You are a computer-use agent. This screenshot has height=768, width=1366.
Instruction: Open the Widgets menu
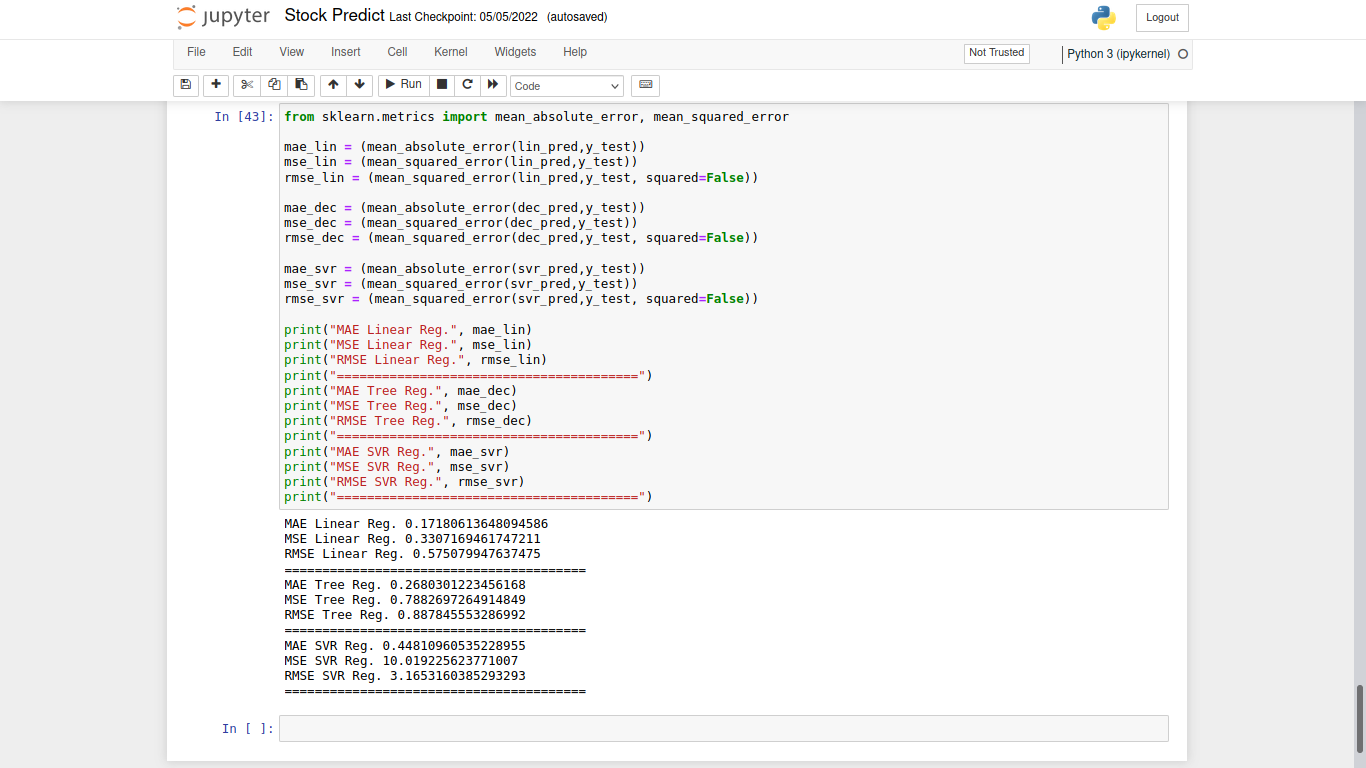[x=515, y=52]
